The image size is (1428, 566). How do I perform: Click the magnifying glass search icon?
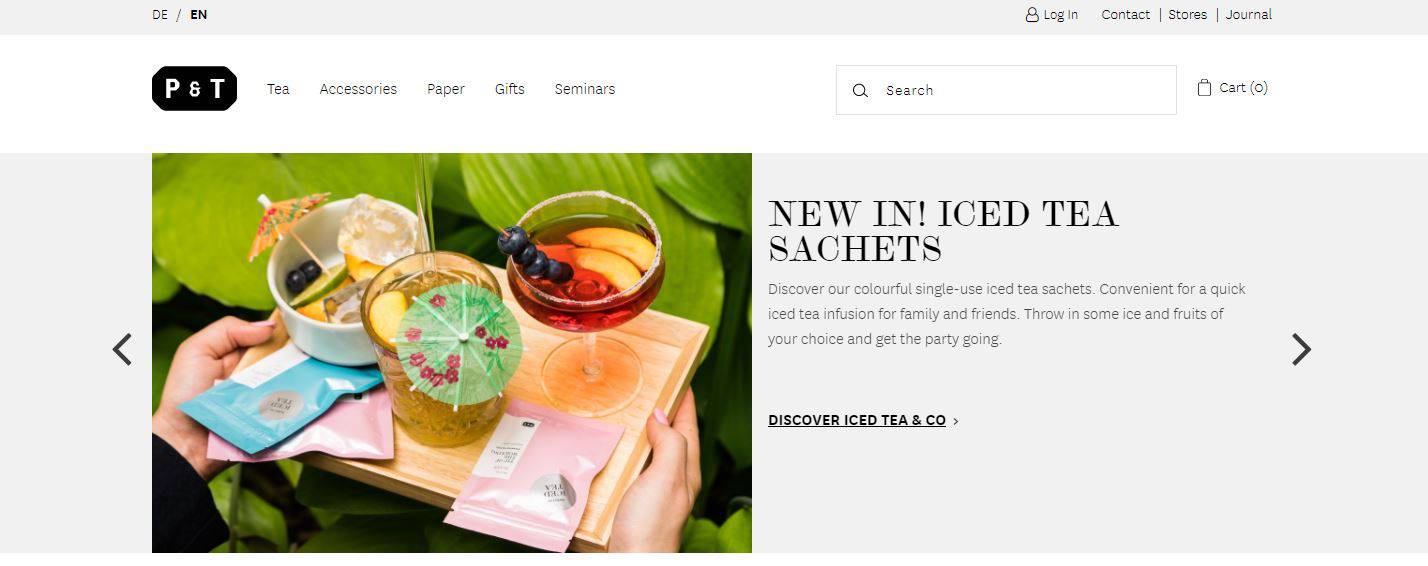click(860, 90)
